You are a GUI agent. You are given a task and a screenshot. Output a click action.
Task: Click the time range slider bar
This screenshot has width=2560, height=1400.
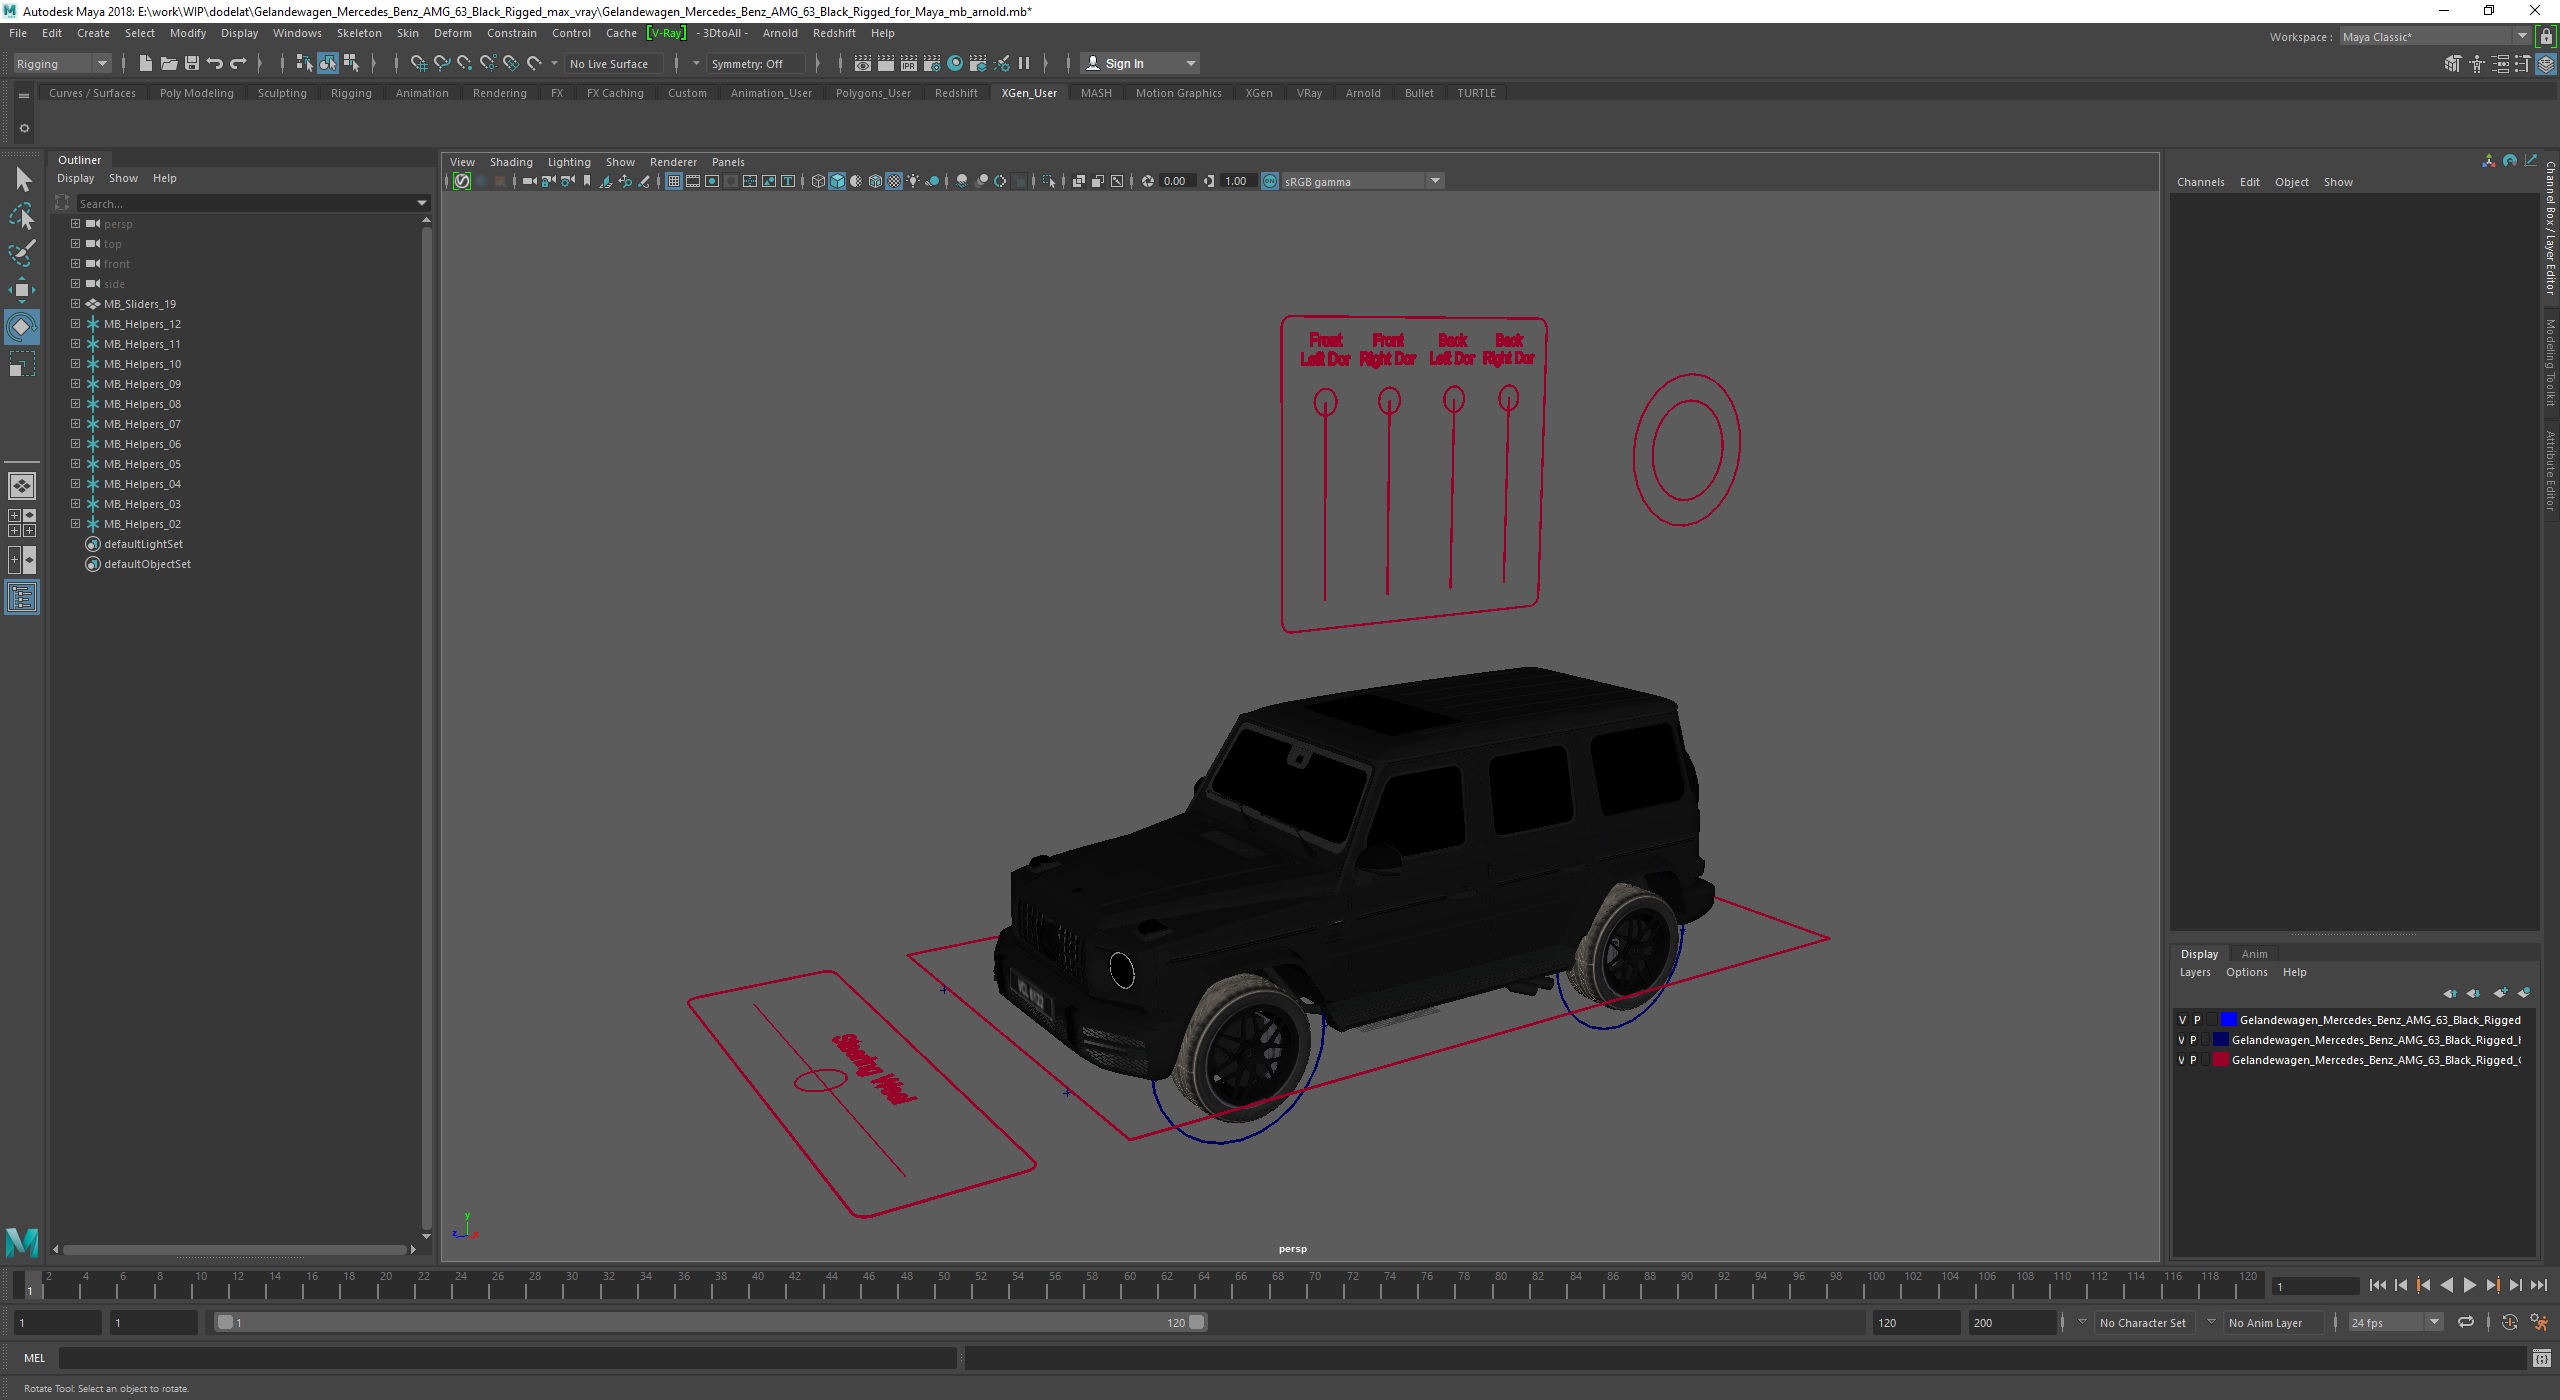[x=711, y=1322]
